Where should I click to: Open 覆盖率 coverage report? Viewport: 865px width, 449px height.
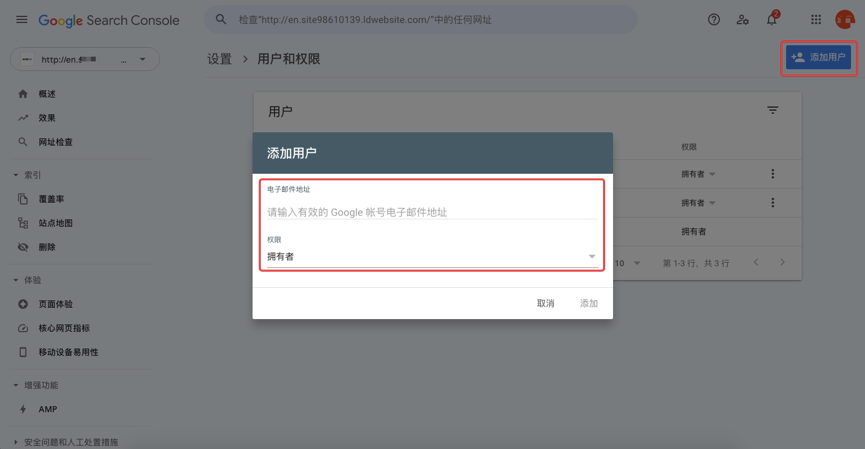point(51,199)
